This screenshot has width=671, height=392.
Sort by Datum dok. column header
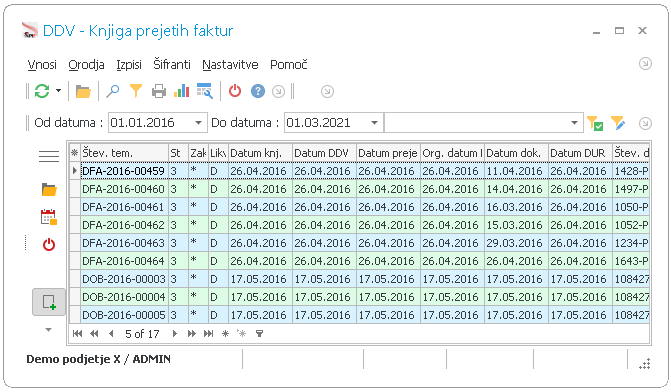click(516, 153)
